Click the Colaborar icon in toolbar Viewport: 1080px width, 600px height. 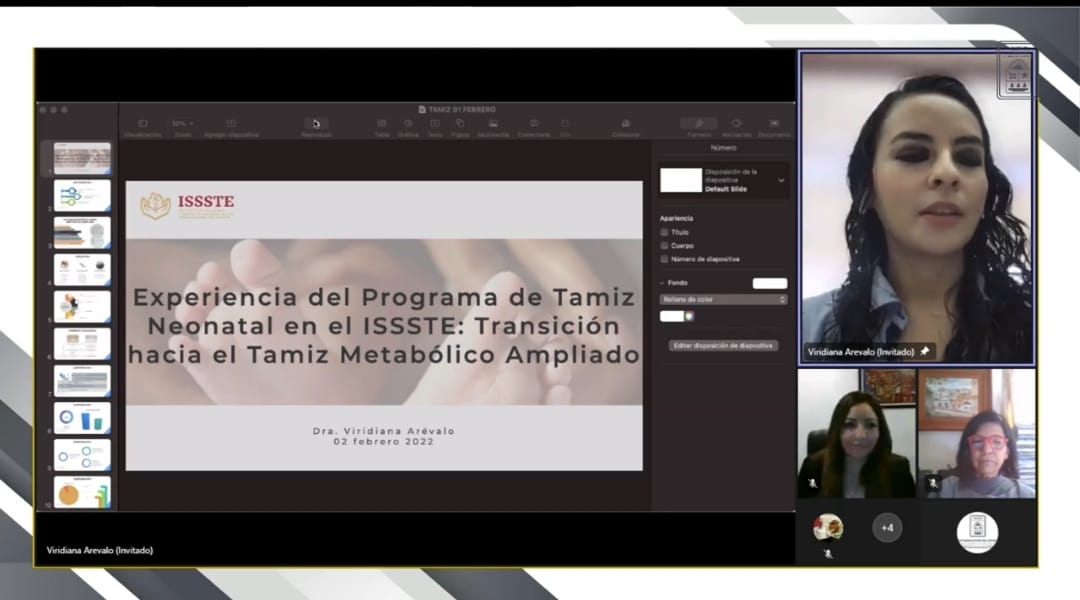pos(626,124)
